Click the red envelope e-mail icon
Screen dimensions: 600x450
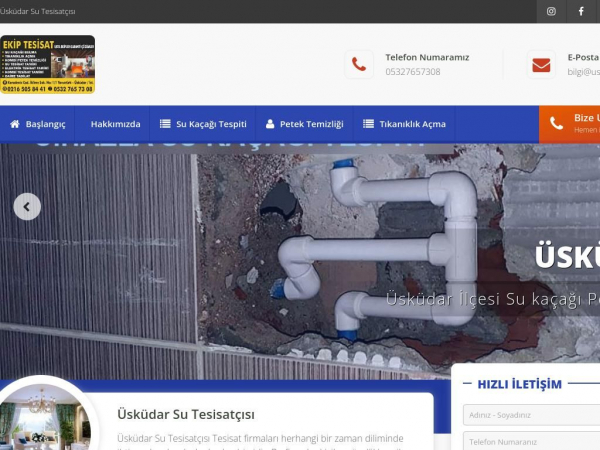coord(541,64)
